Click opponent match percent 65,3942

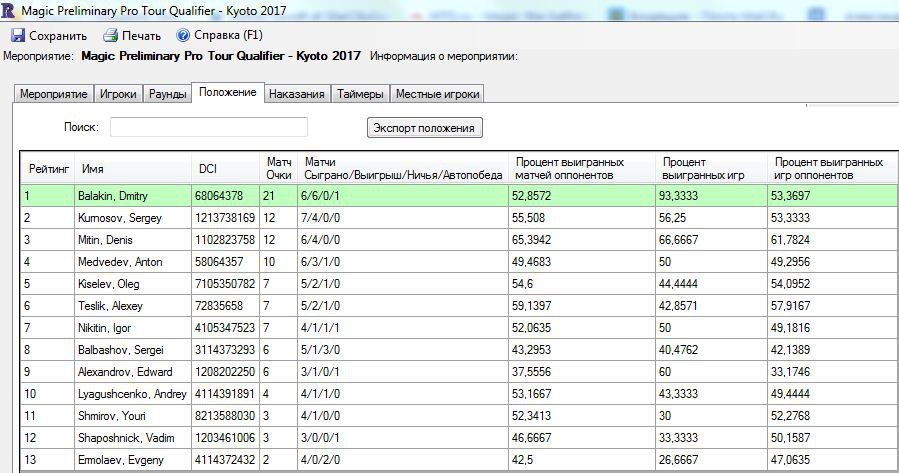tap(531, 240)
